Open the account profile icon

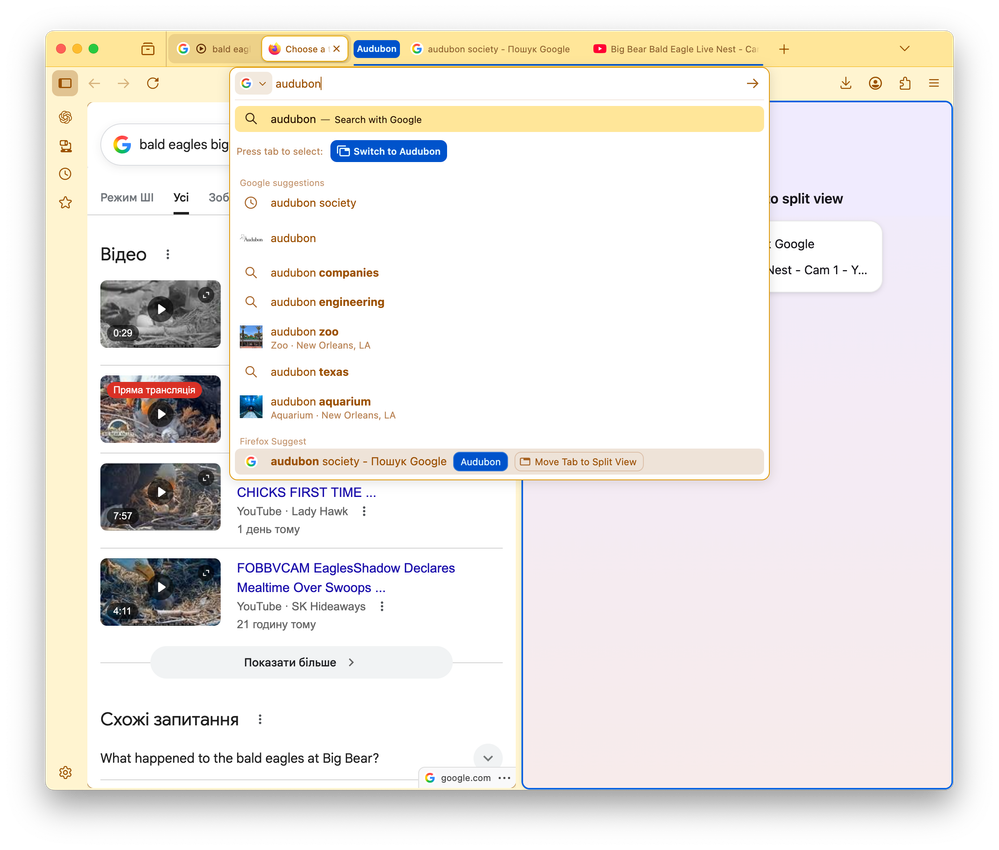pyautogui.click(x=875, y=83)
